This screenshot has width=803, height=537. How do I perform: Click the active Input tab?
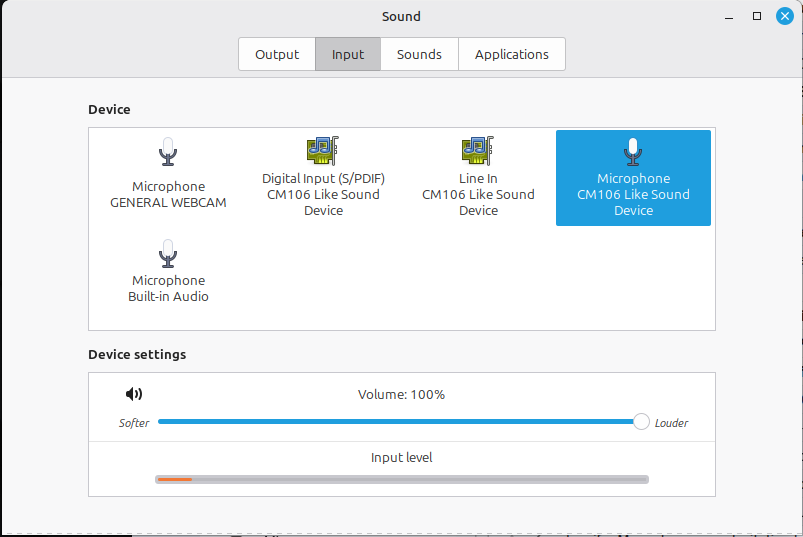click(x=348, y=54)
